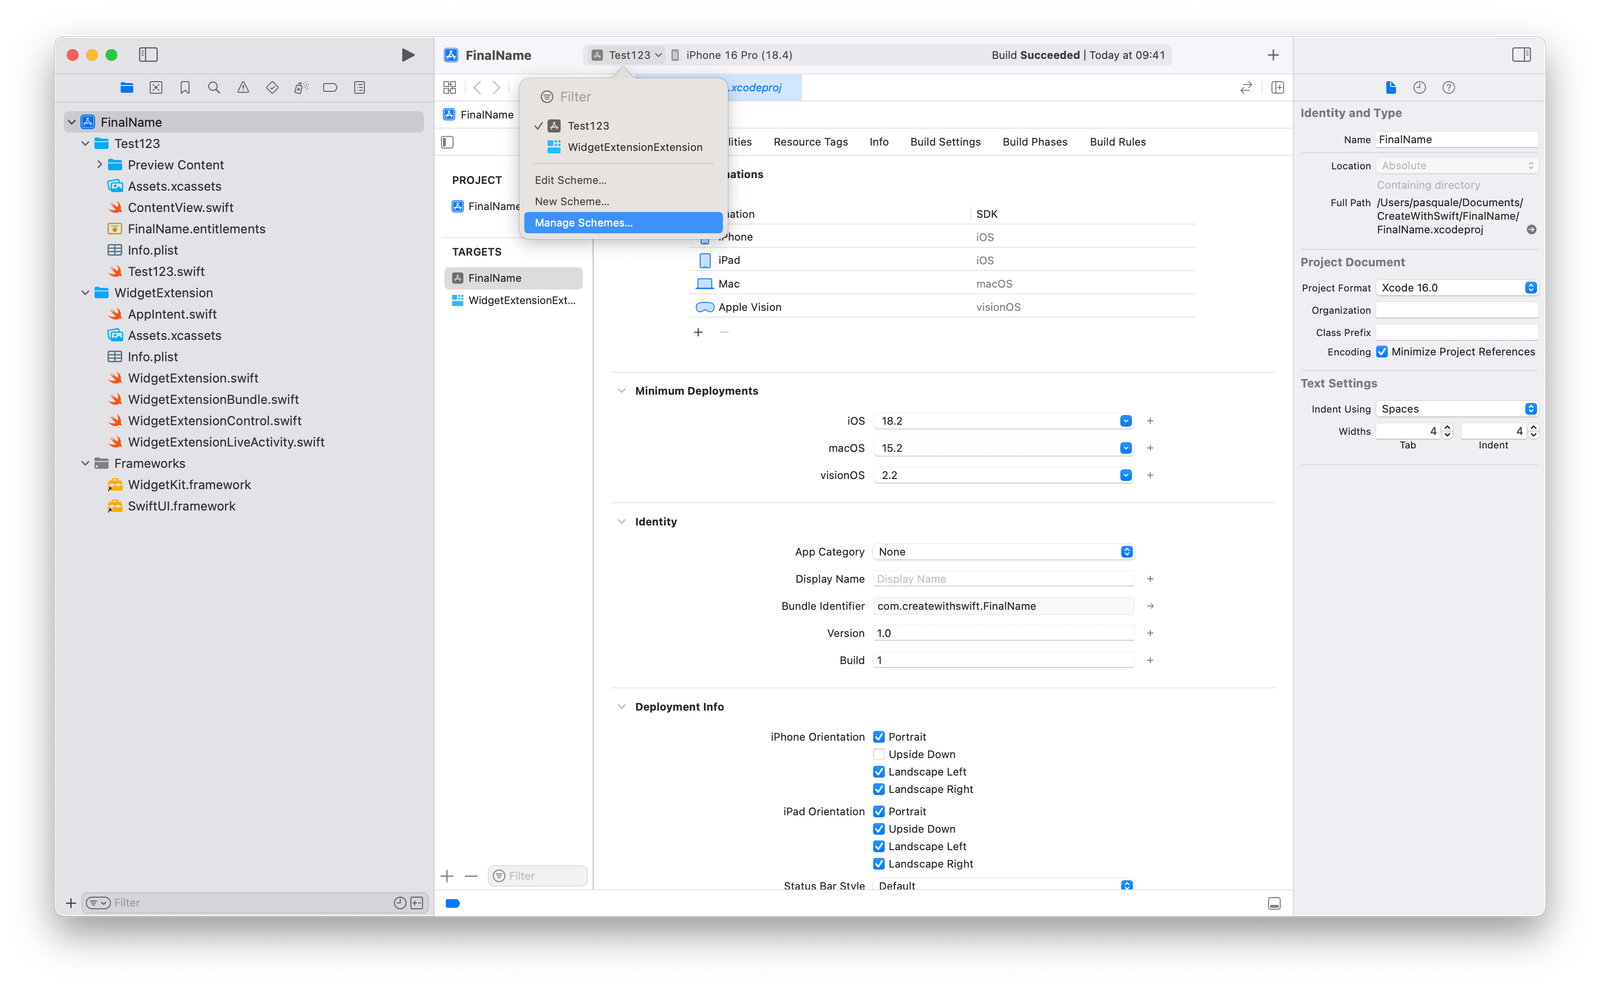Click the targets Filter field at bottom
Image resolution: width=1600 pixels, height=988 pixels.
pos(537,875)
